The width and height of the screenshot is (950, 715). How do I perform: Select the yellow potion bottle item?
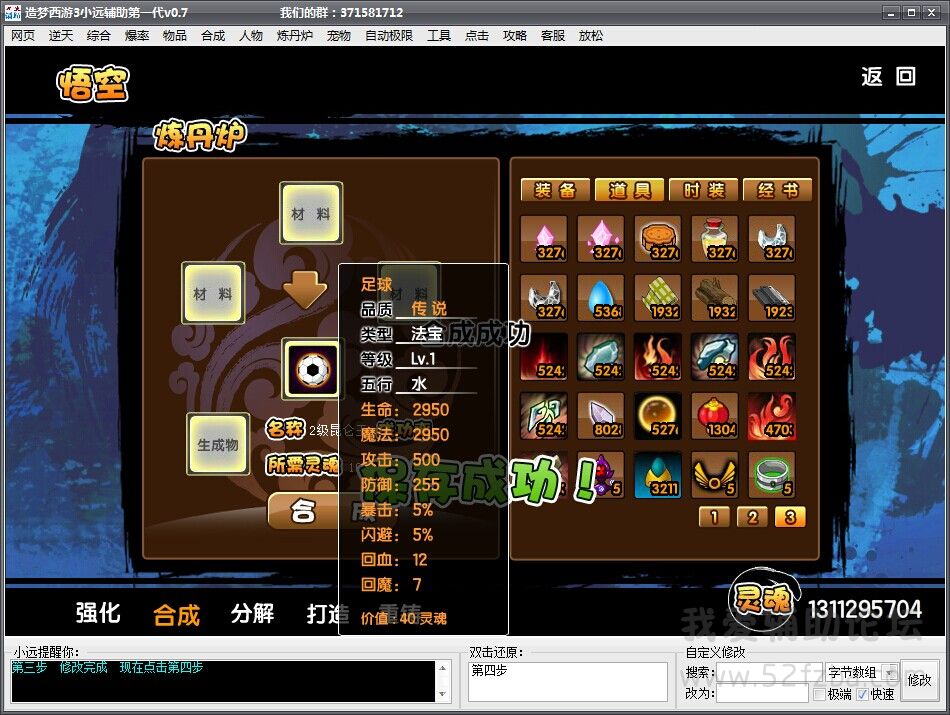click(714, 240)
